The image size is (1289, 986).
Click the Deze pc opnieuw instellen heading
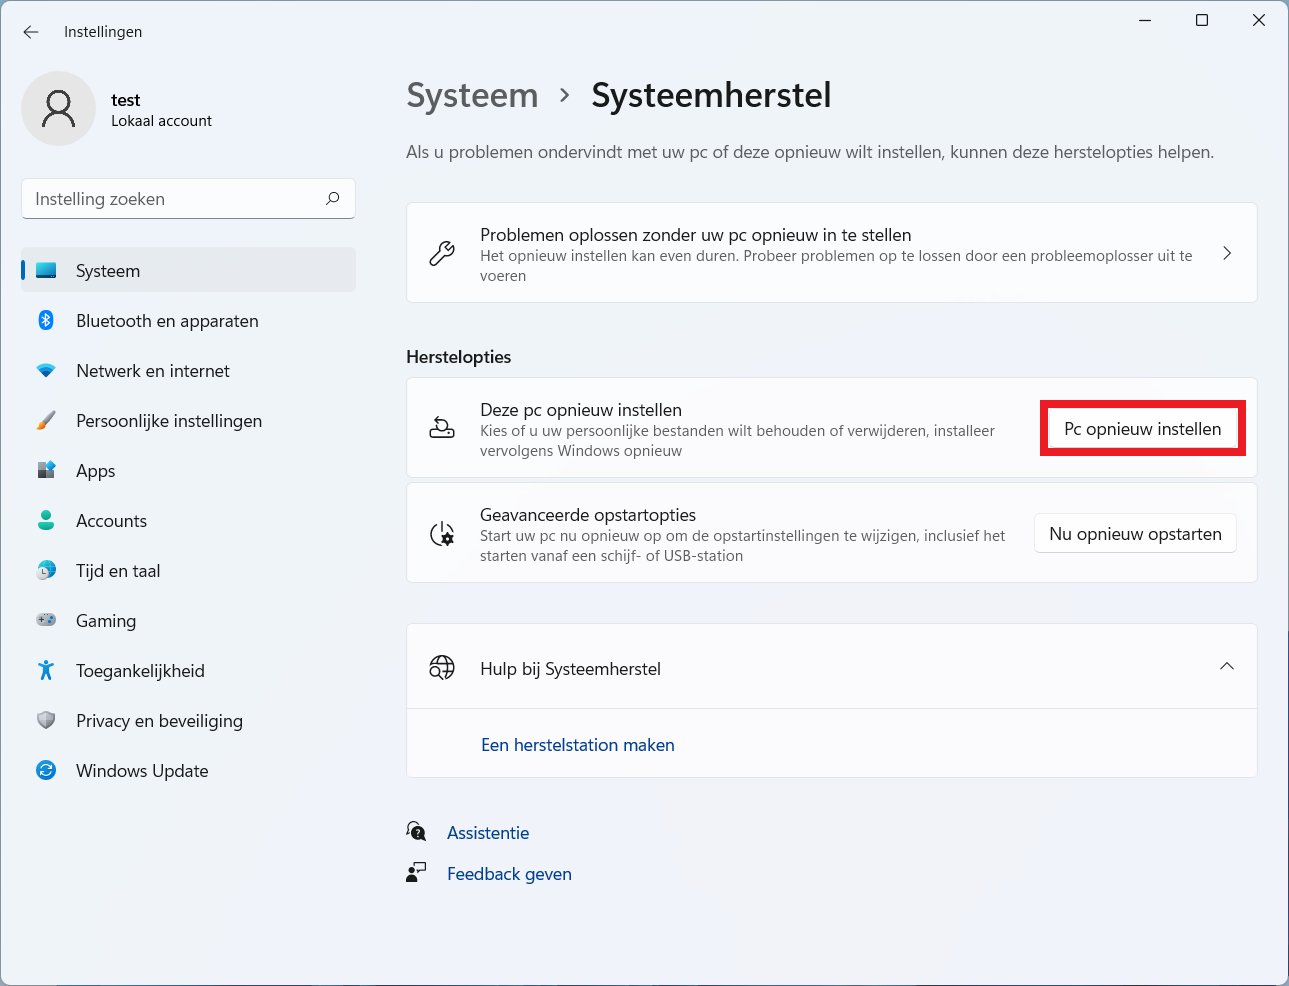tap(581, 409)
